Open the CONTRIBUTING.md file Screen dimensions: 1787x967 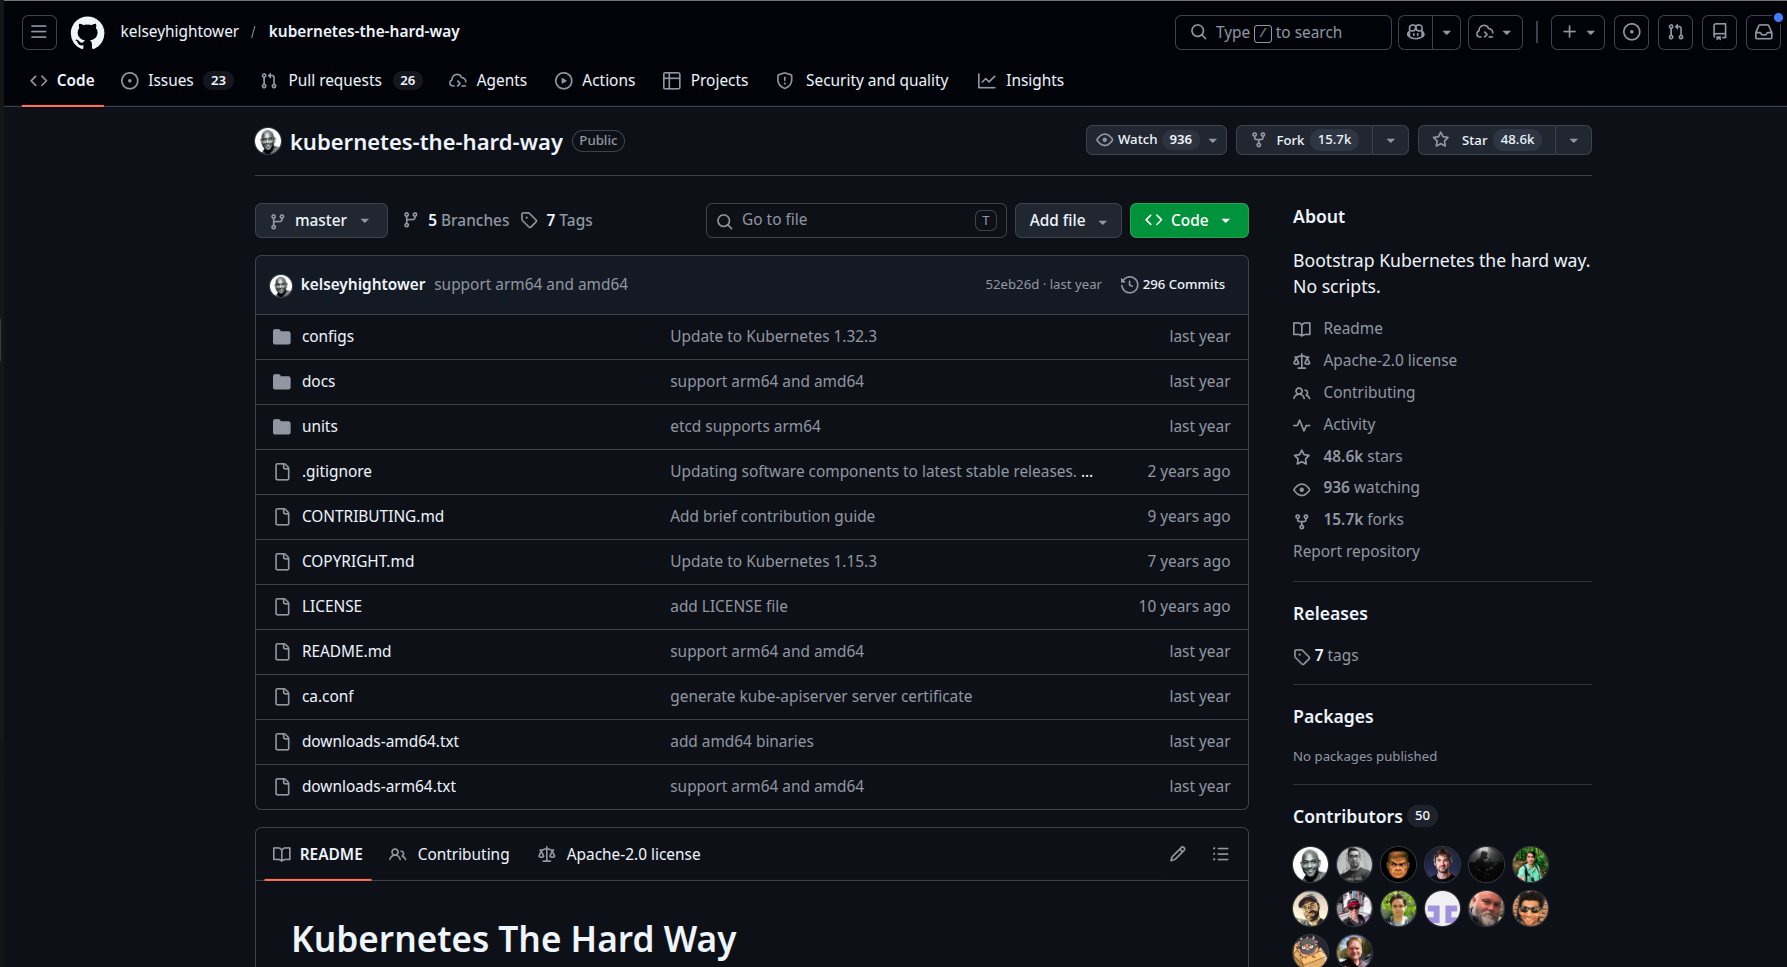click(x=373, y=517)
